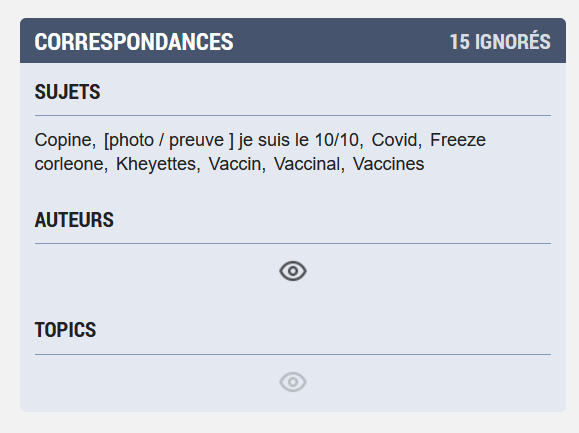Click the divider line under TOPICS

pyautogui.click(x=293, y=354)
